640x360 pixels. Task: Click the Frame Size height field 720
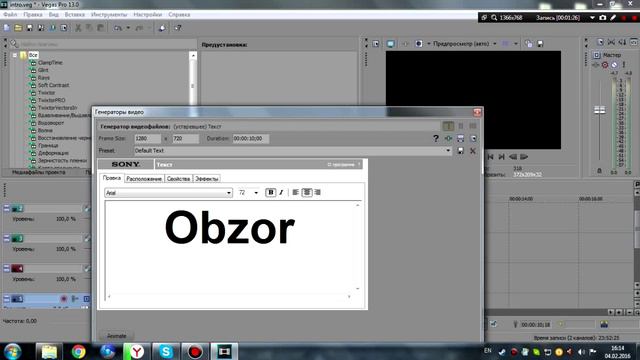tap(185, 139)
